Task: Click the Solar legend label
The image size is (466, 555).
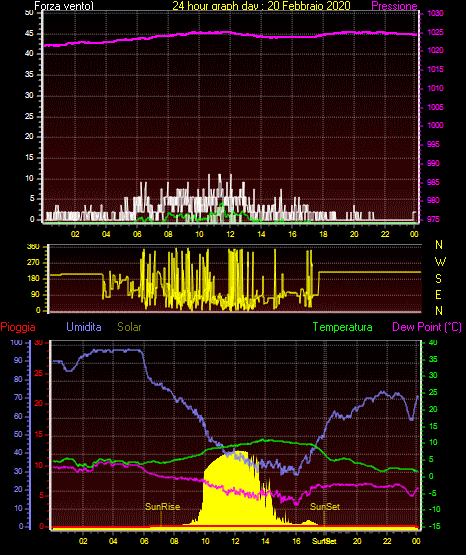Action: coord(130,327)
